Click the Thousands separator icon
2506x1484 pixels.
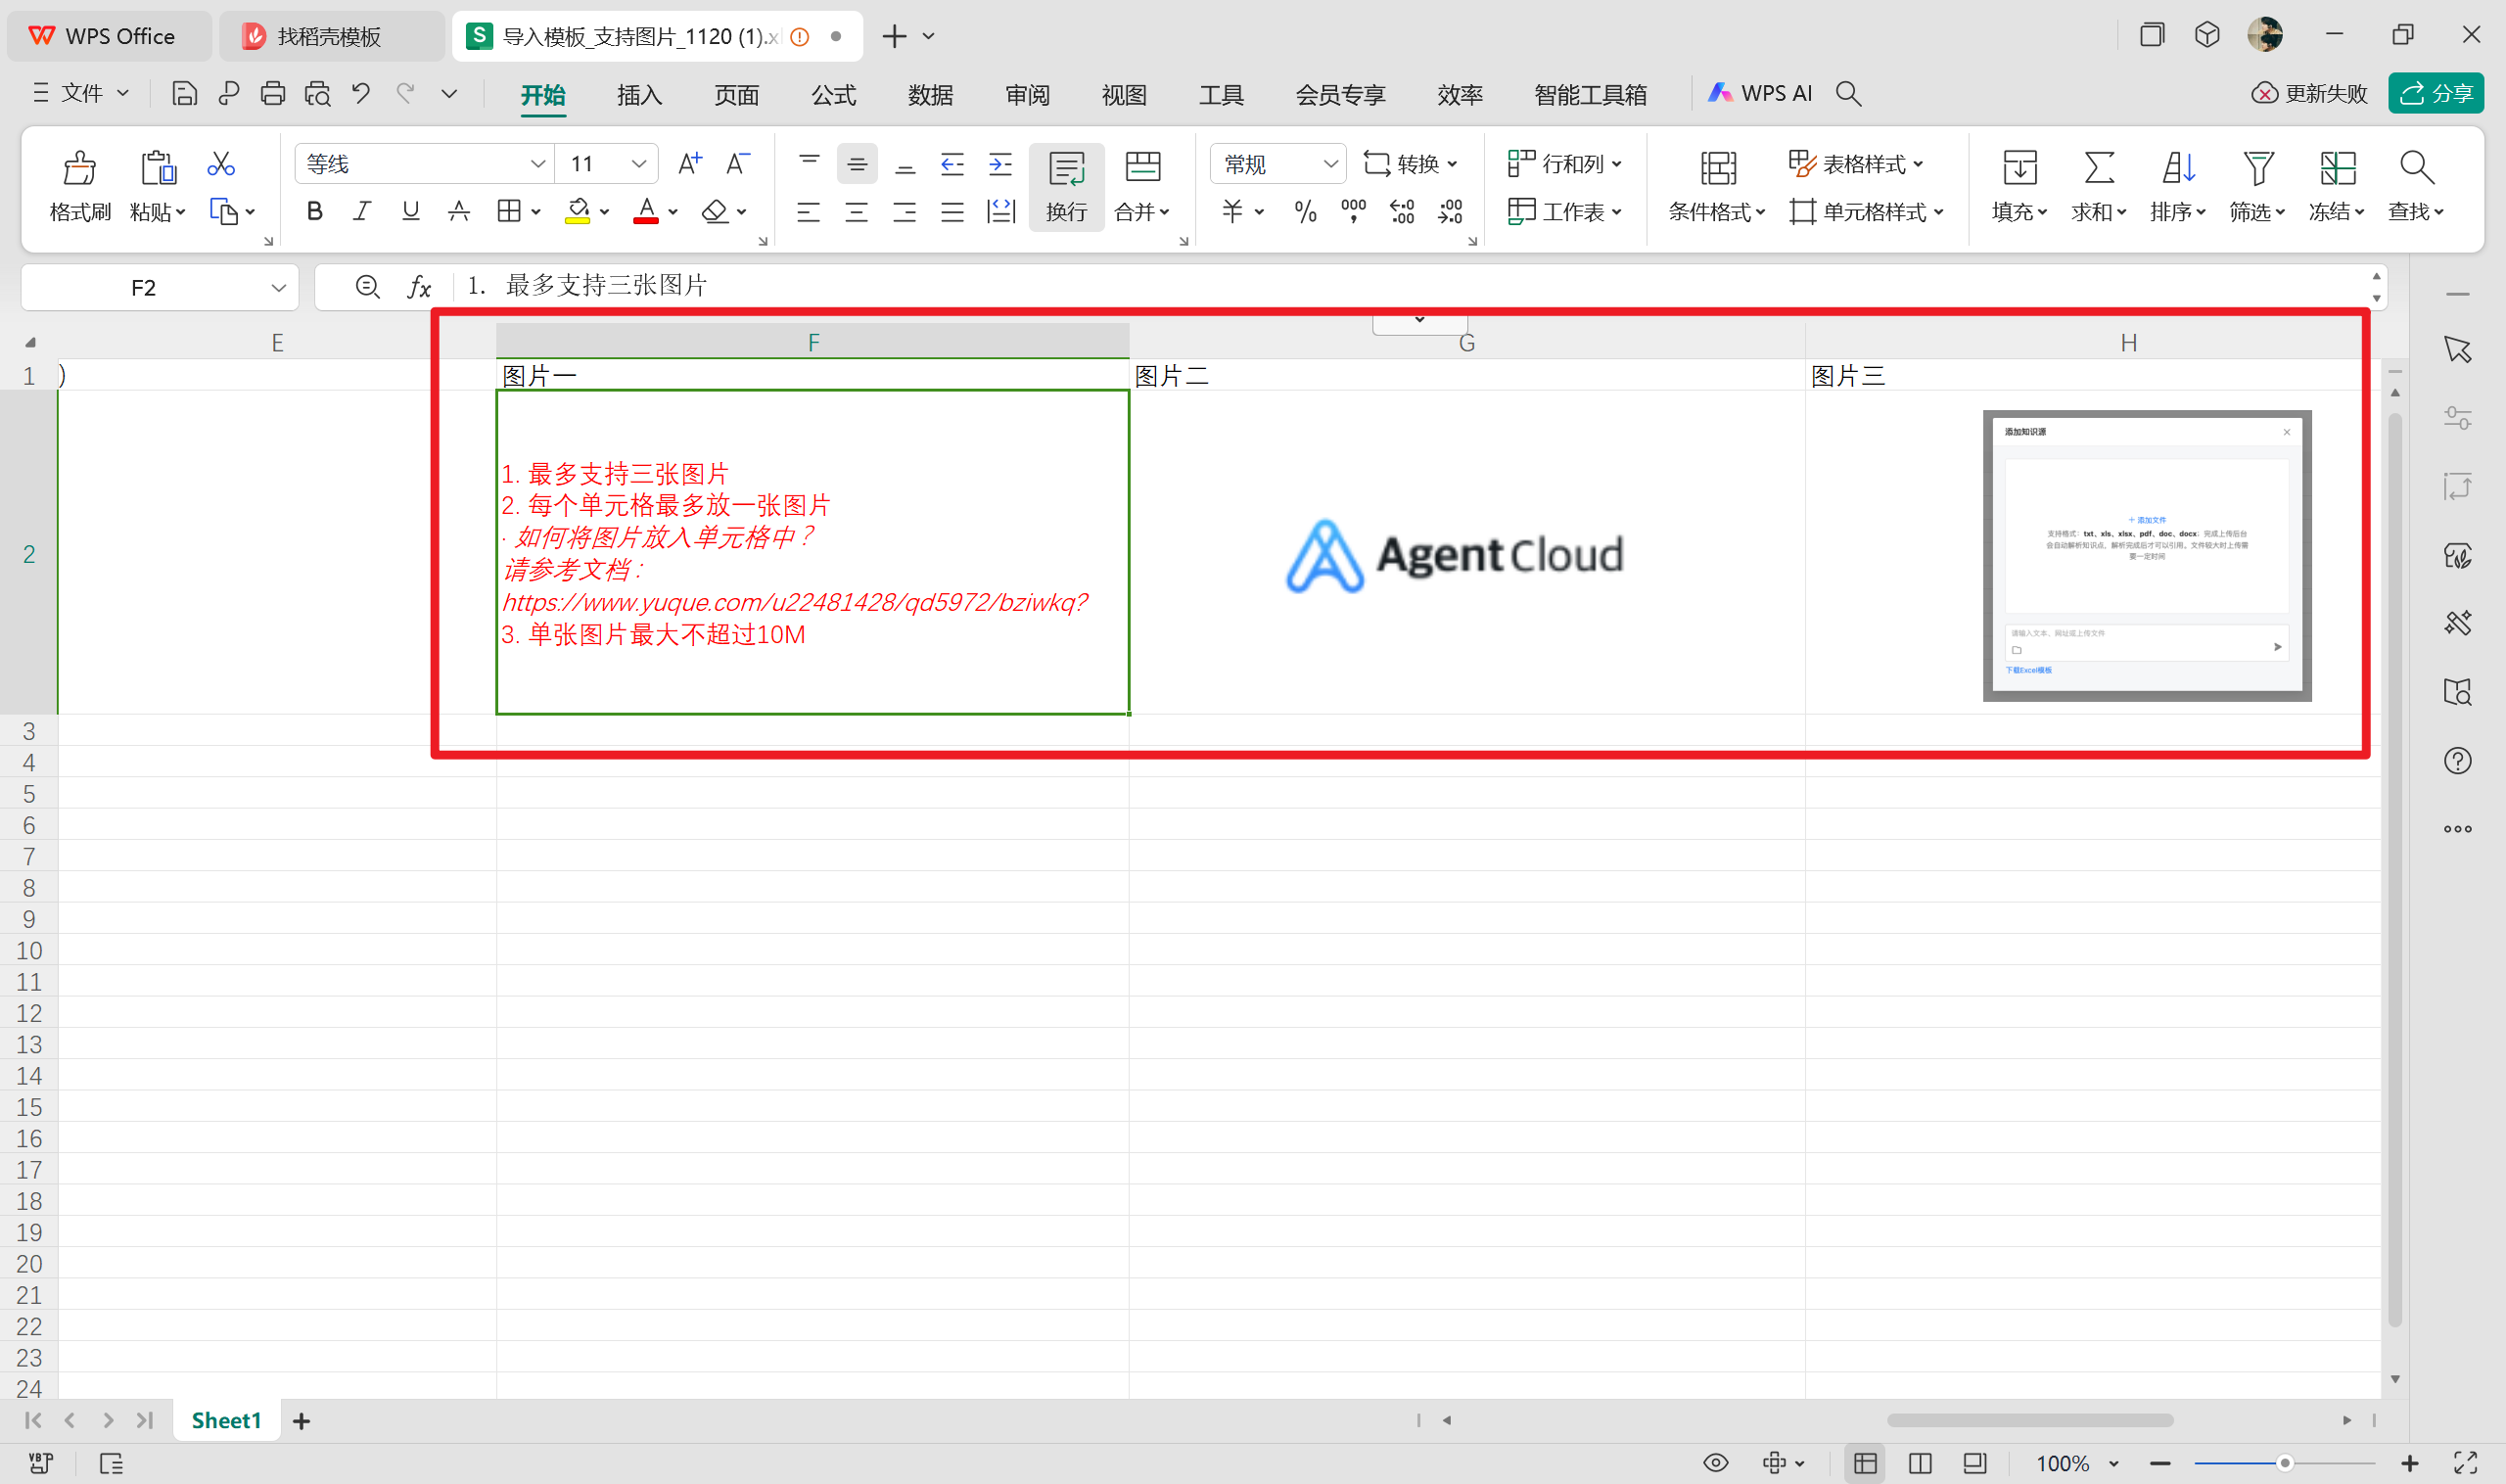tap(1353, 211)
